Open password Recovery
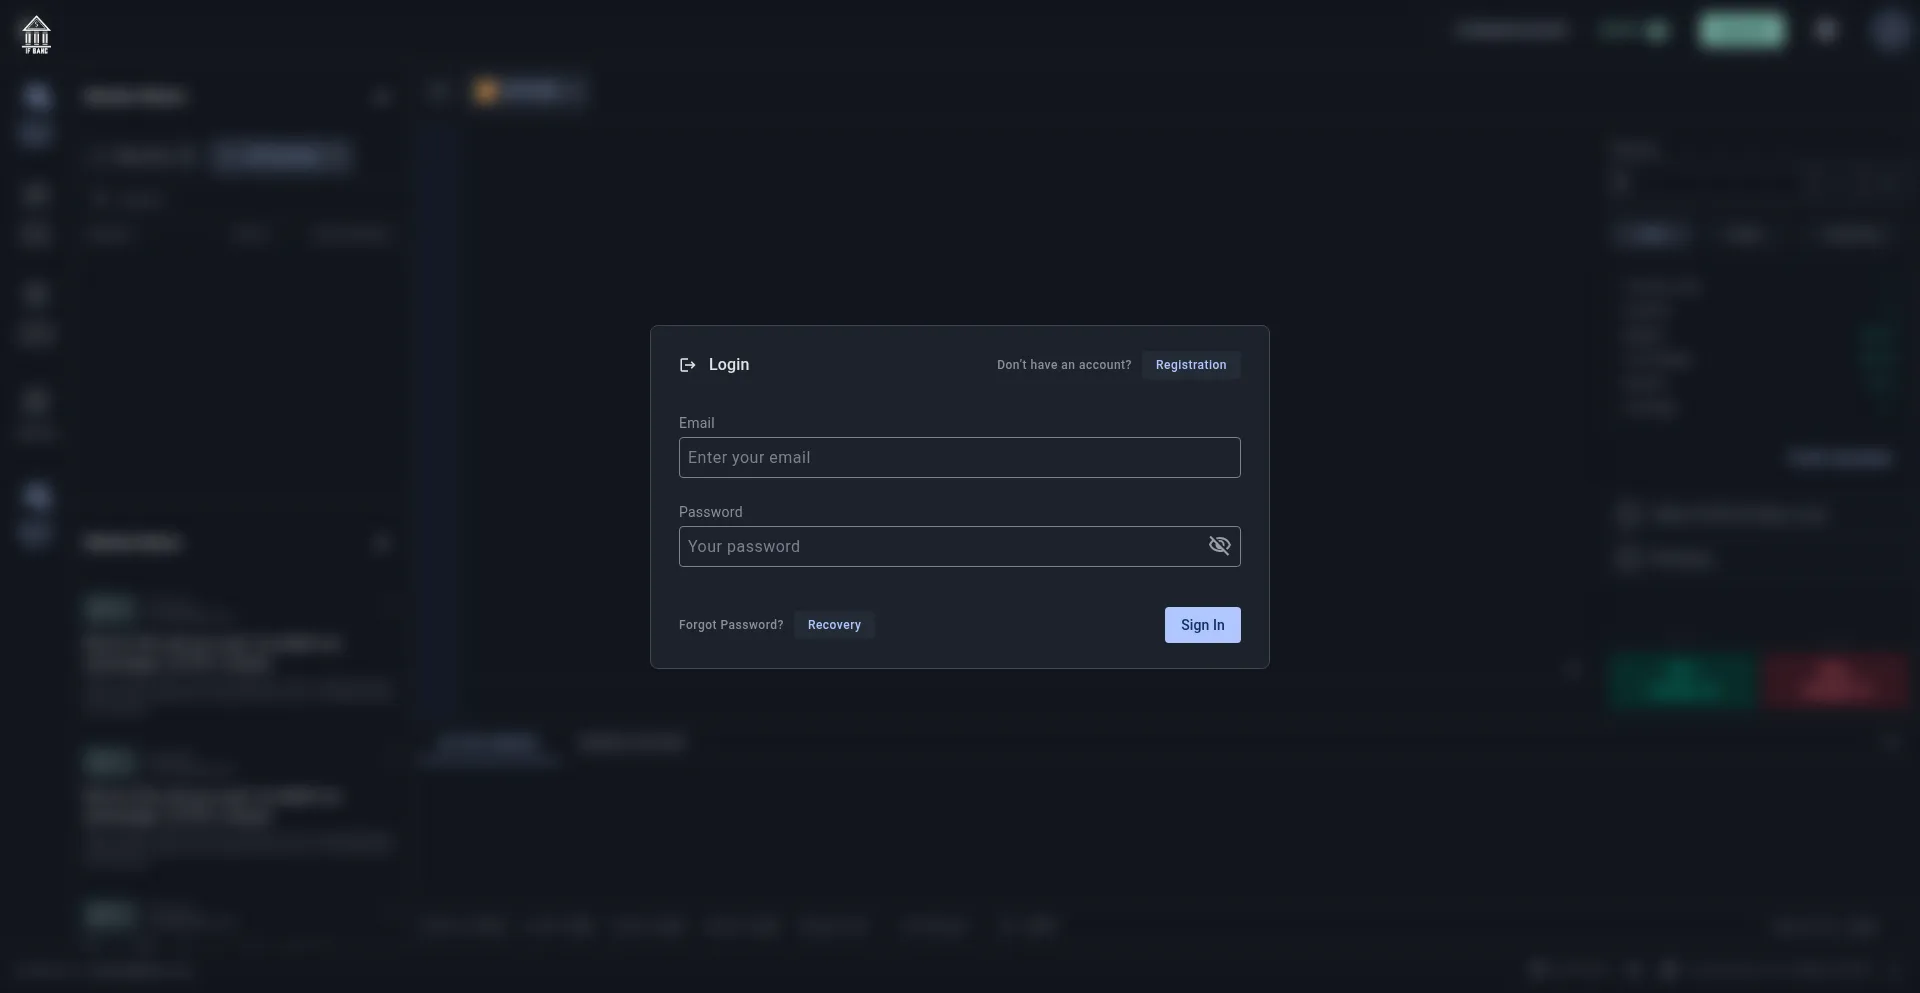This screenshot has height=993, width=1920. coord(833,625)
